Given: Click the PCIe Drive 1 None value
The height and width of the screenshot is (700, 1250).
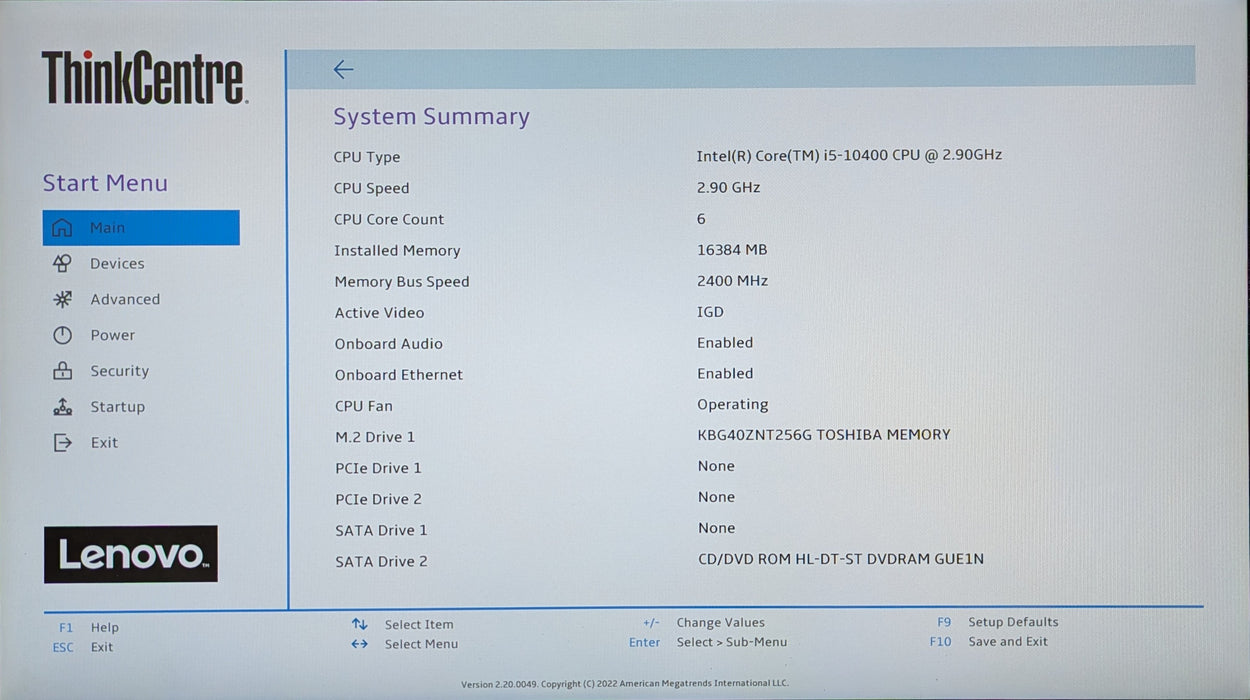Looking at the screenshot, I should pos(716,466).
